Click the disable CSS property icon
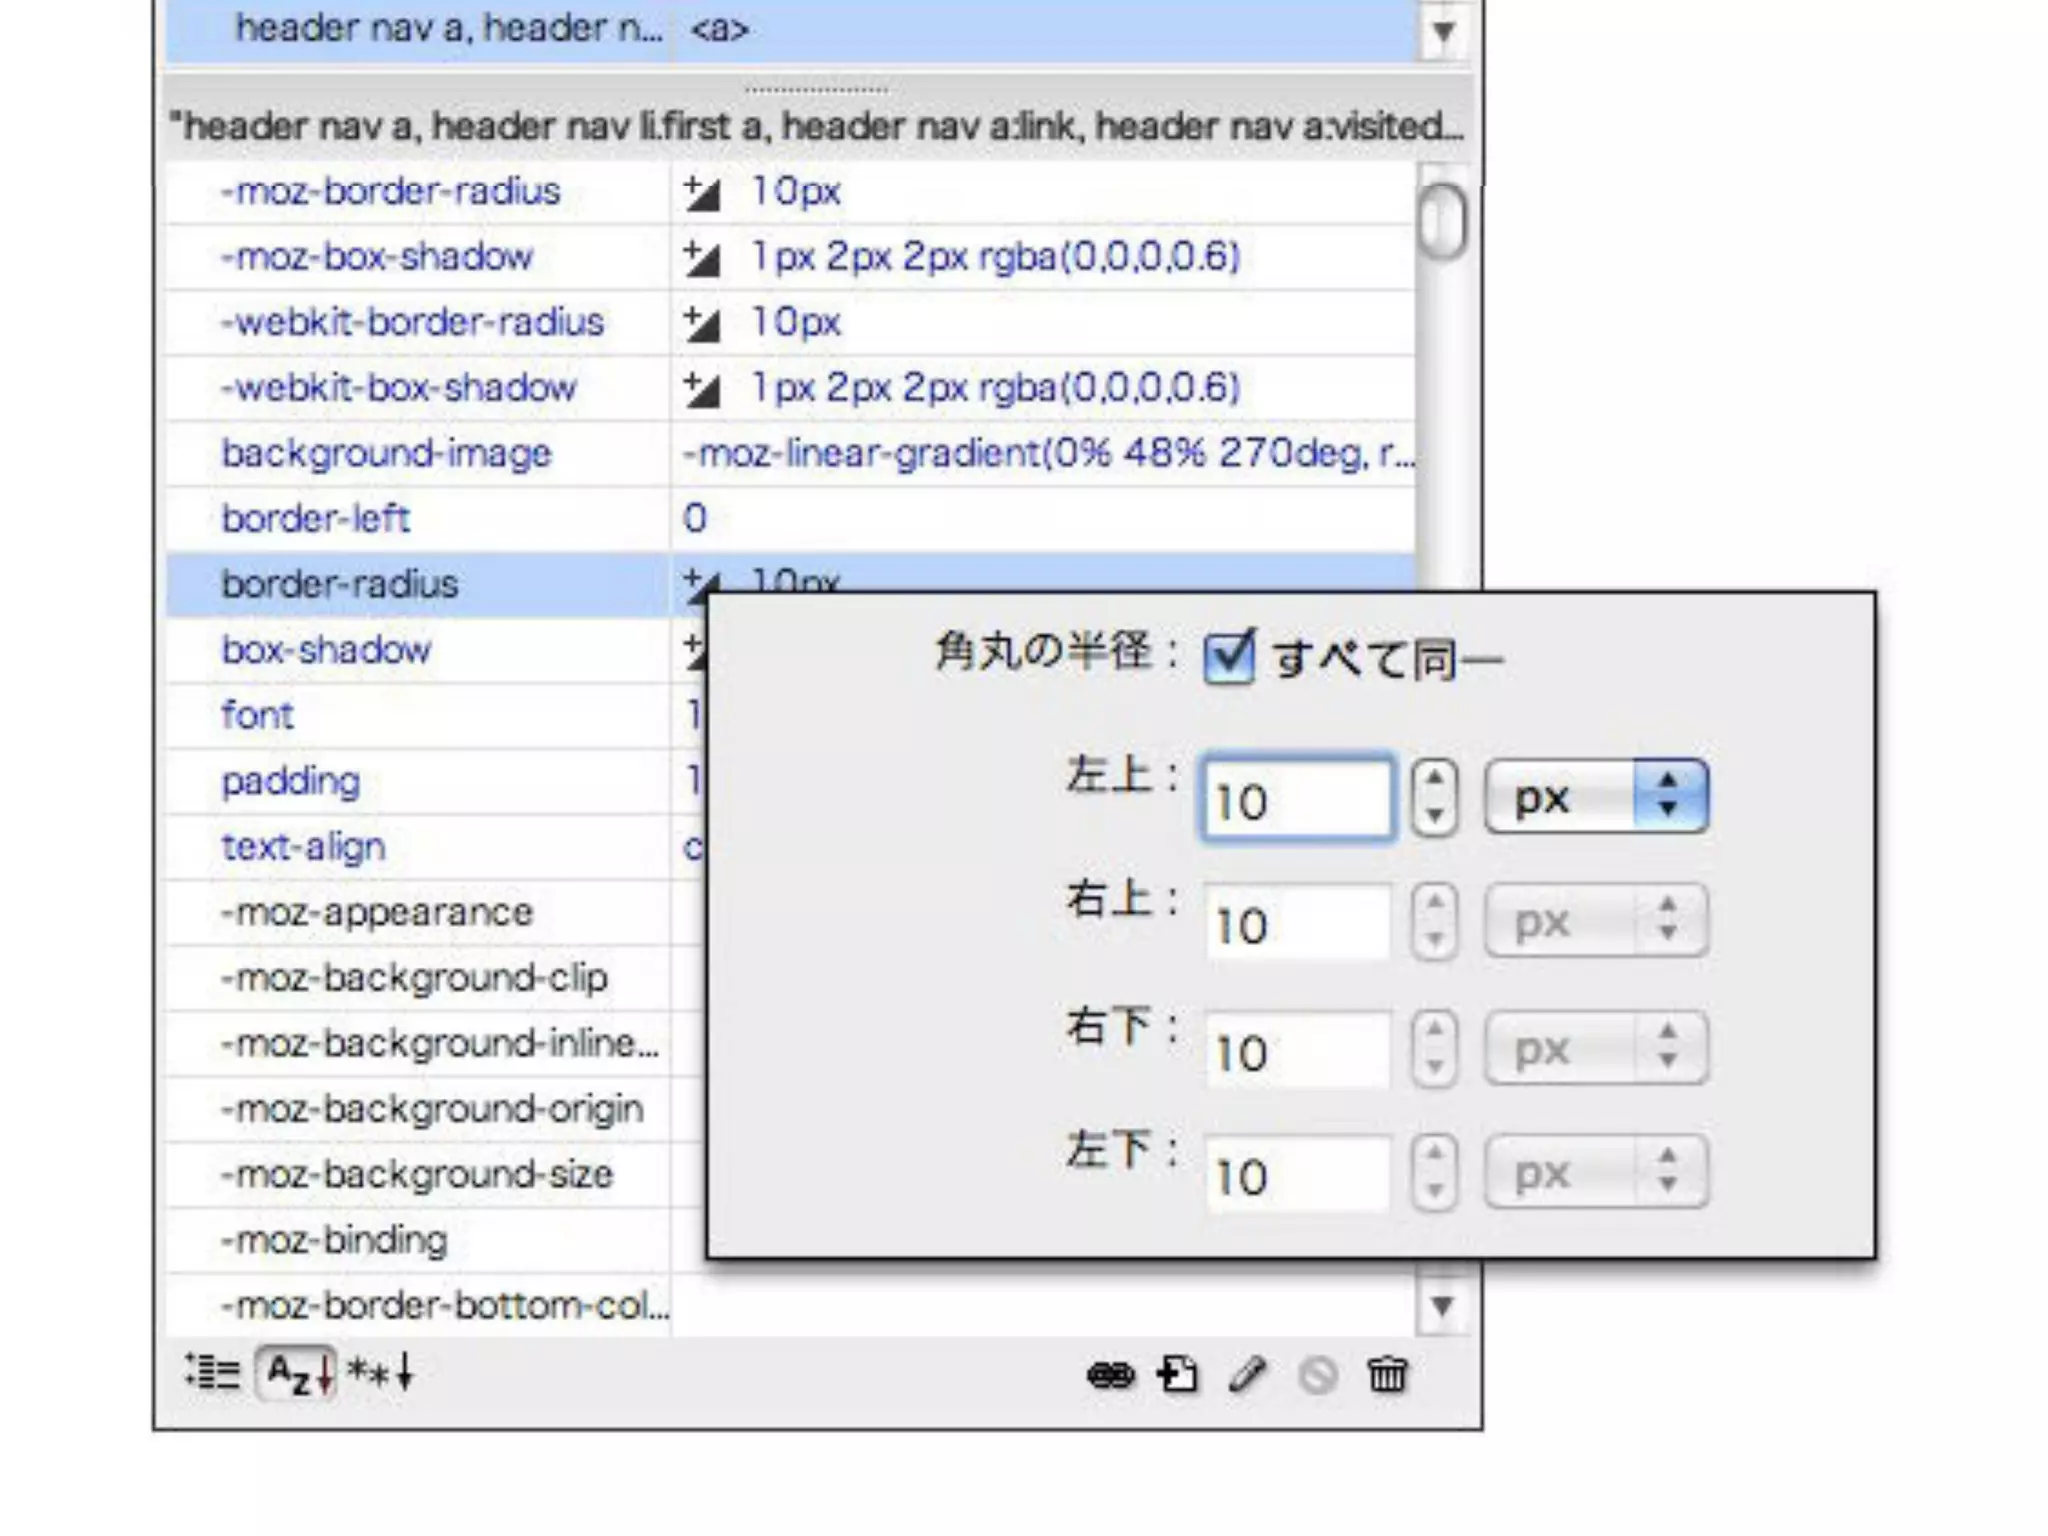This screenshot has height=1536, width=2048. [1317, 1375]
